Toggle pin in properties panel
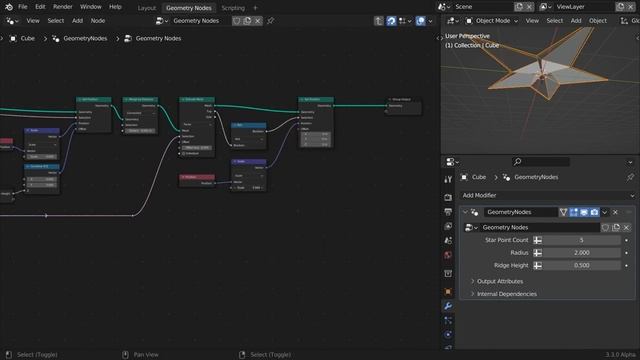This screenshot has width=640, height=360. (x=630, y=177)
